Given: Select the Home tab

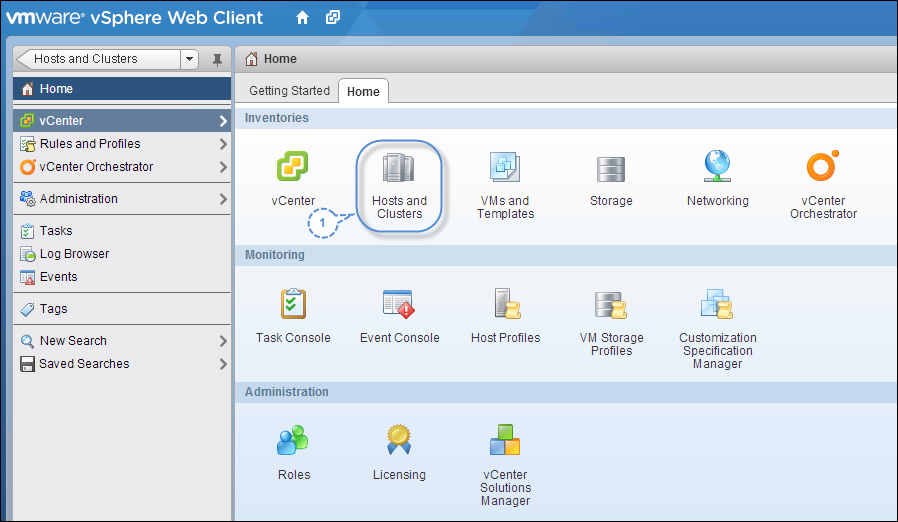Looking at the screenshot, I should [x=363, y=92].
